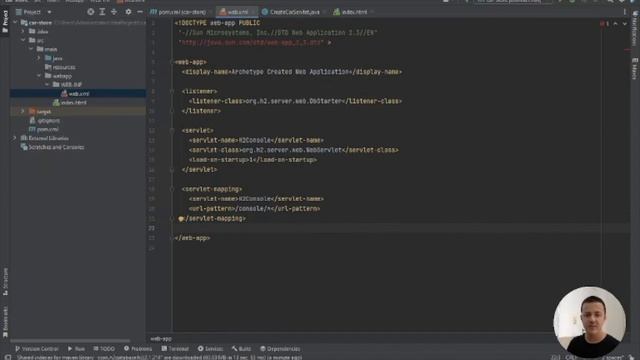Open the Dependencies tool window
640x360 pixels.
(x=280, y=349)
